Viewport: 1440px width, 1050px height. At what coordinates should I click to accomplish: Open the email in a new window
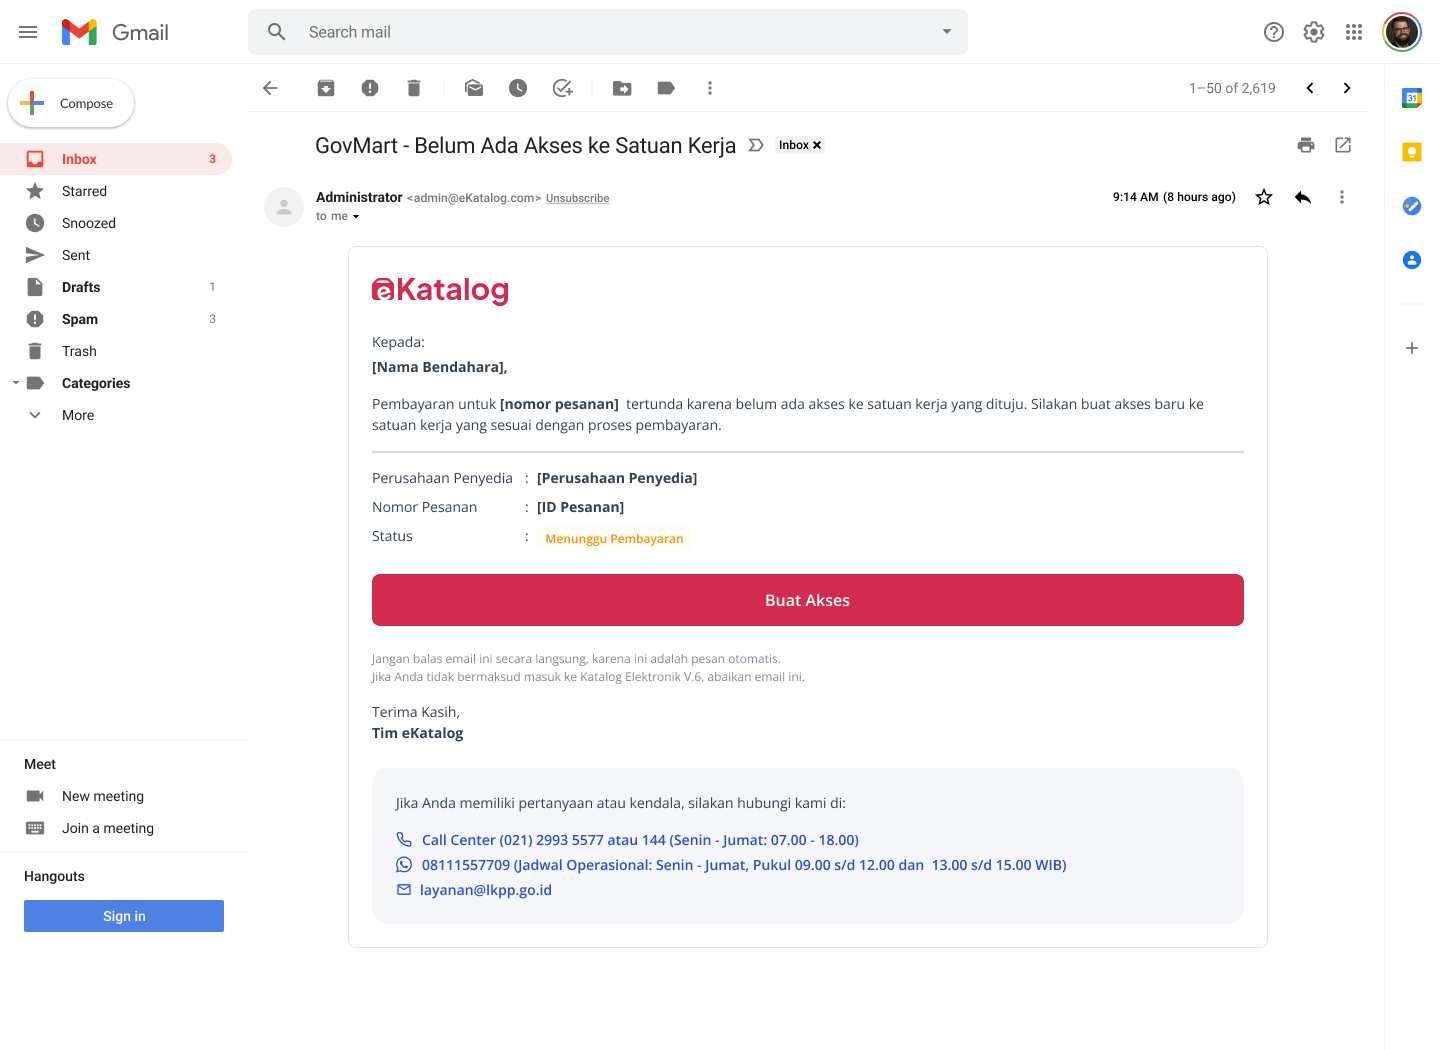1343,145
